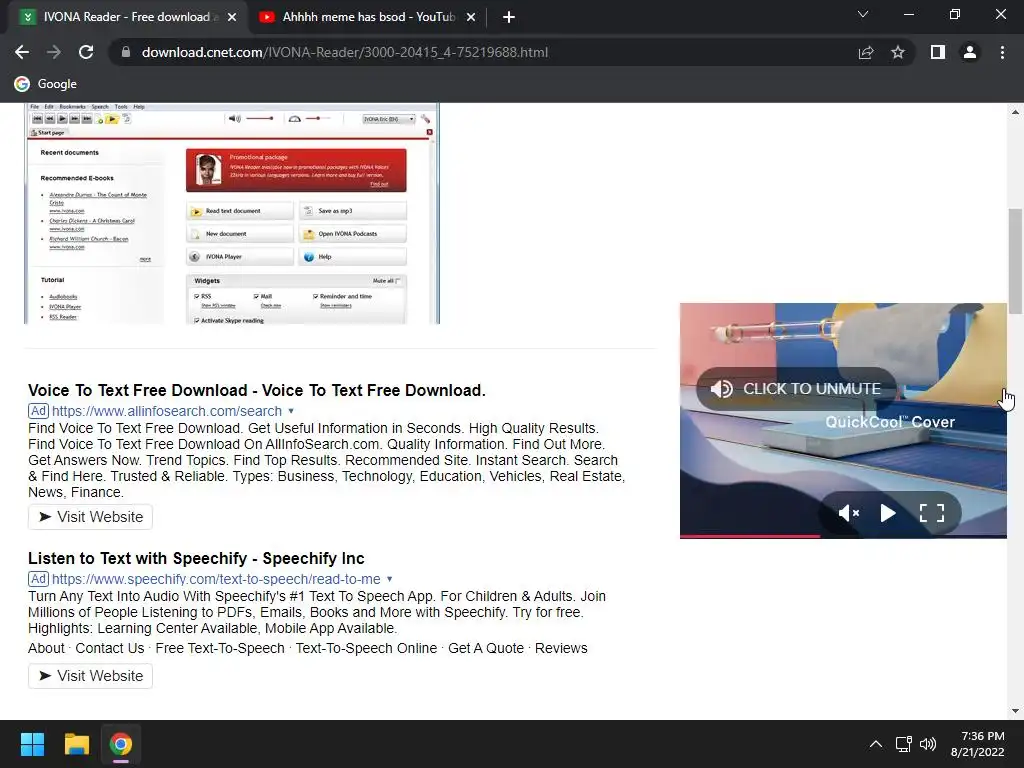Expand the Speechify ad dropdown arrow
Screen dimensions: 1024x768
[x=390, y=579]
